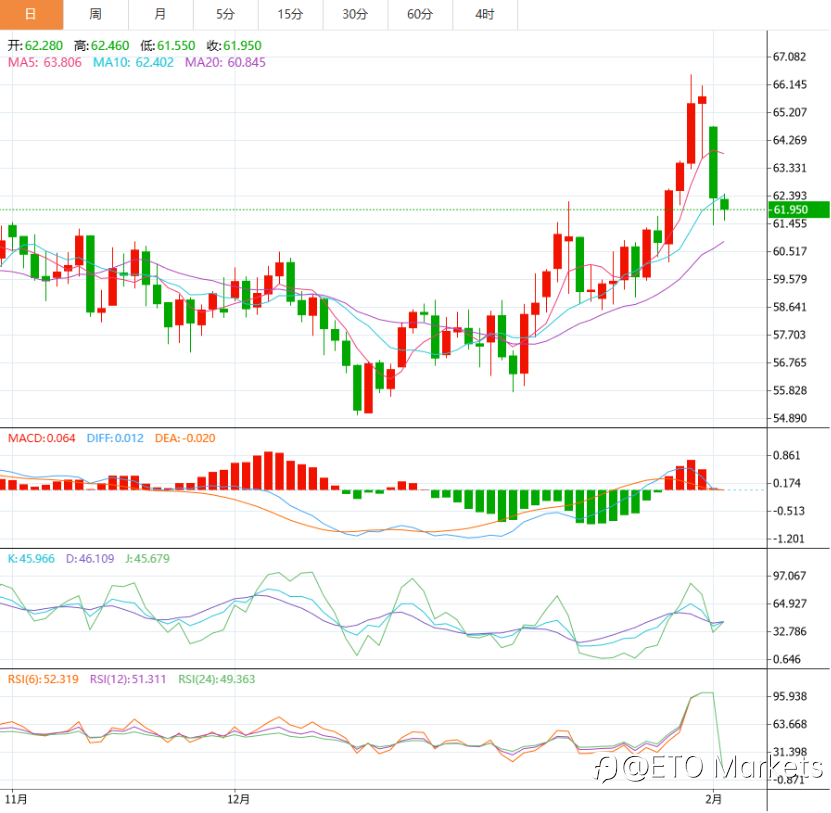Image resolution: width=831 pixels, height=813 pixels.
Task: Click the 67.082 price axis label
Action: 790,57
